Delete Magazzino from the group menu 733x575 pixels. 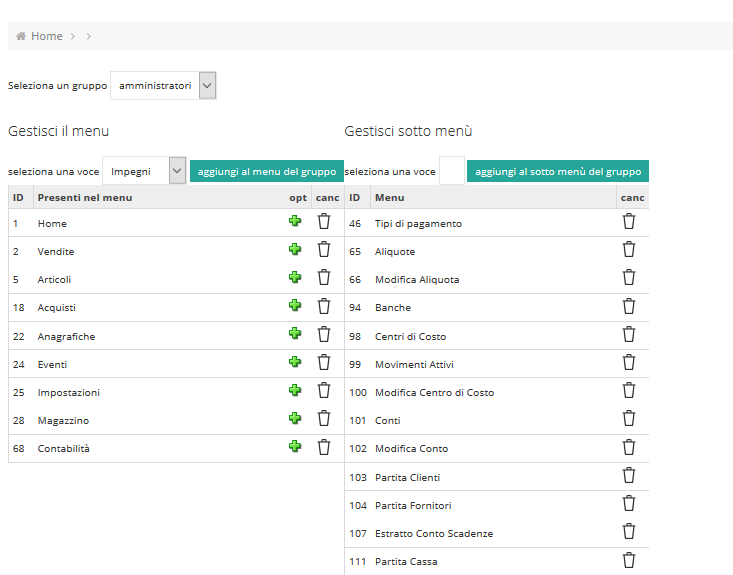(x=324, y=418)
